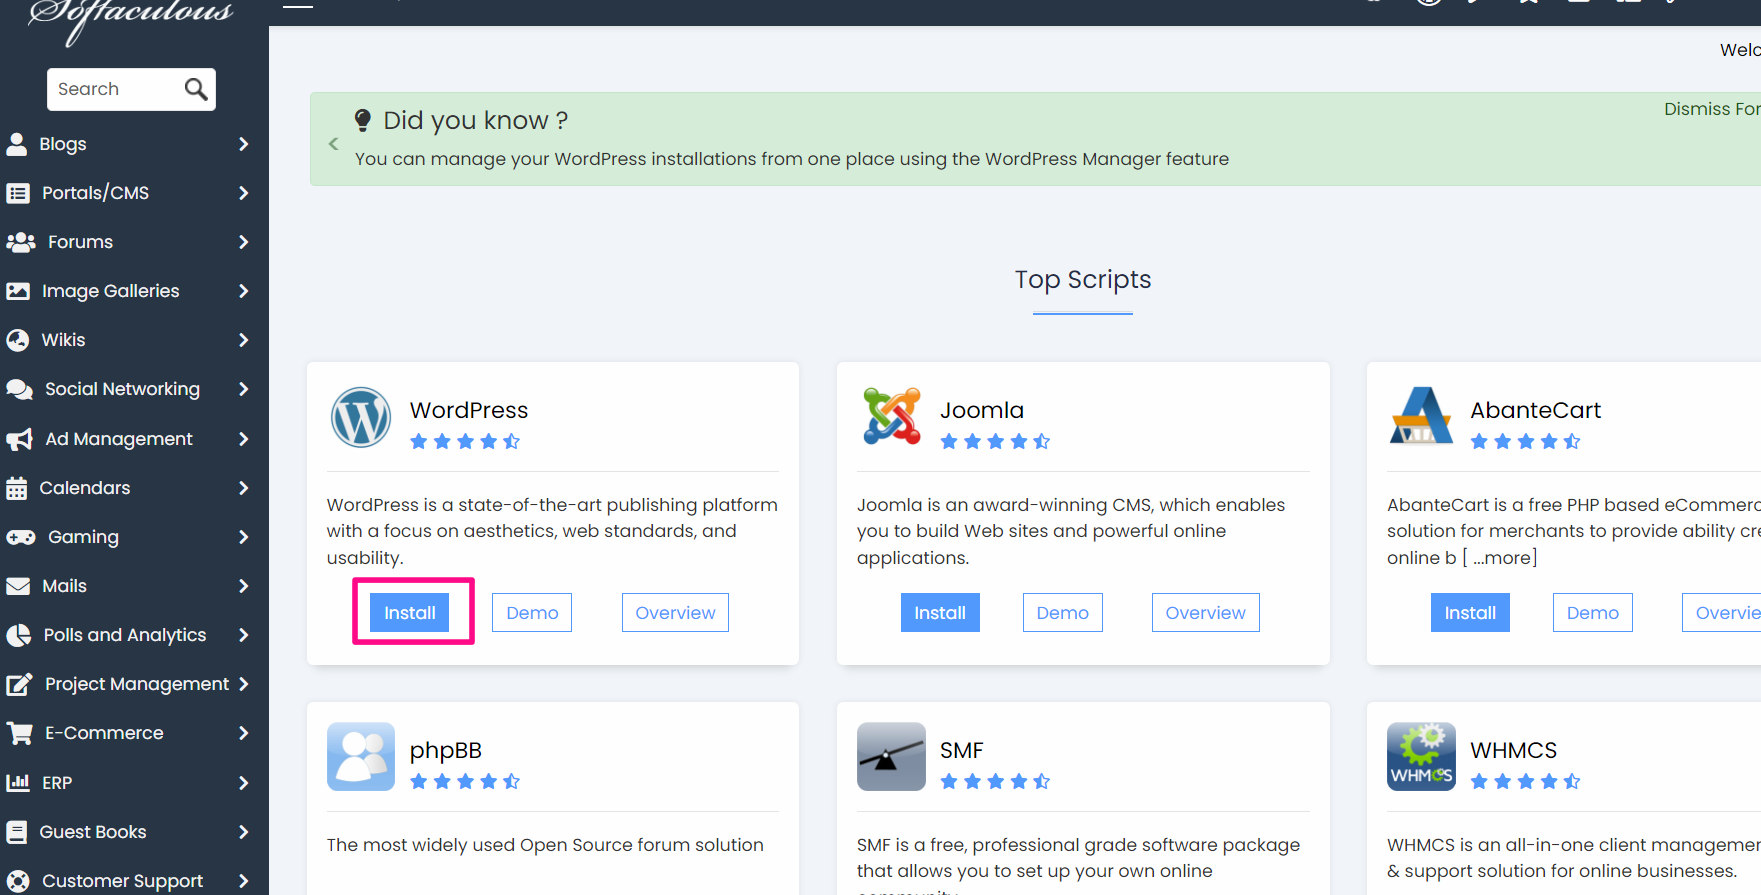Image resolution: width=1761 pixels, height=895 pixels.
Task: Click the phpBB star rating
Action: click(465, 781)
